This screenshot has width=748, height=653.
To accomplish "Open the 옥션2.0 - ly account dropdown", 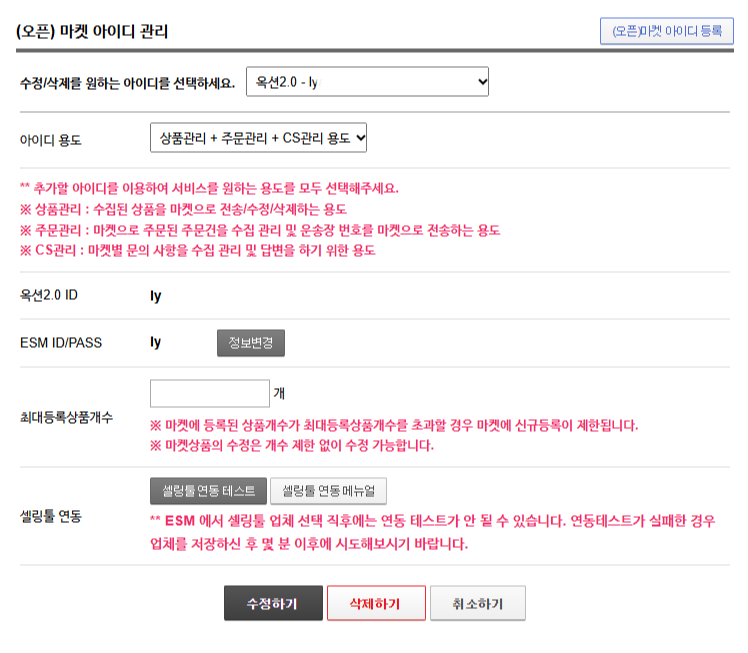I will 367,82.
